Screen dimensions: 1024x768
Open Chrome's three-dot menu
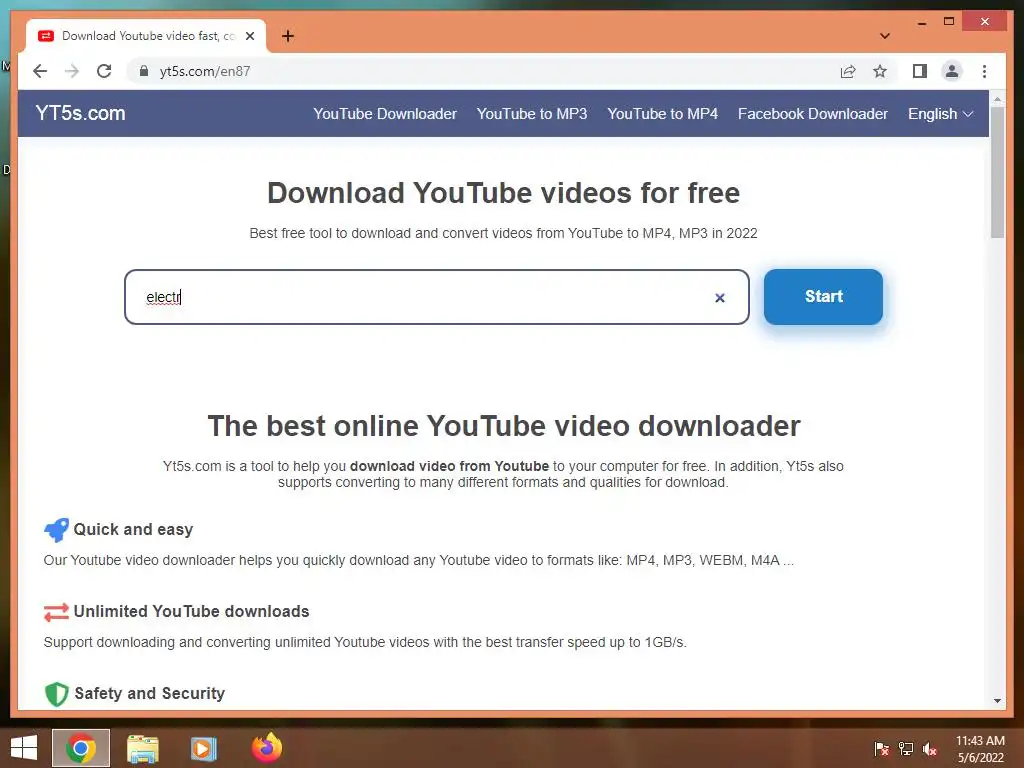[x=984, y=71]
